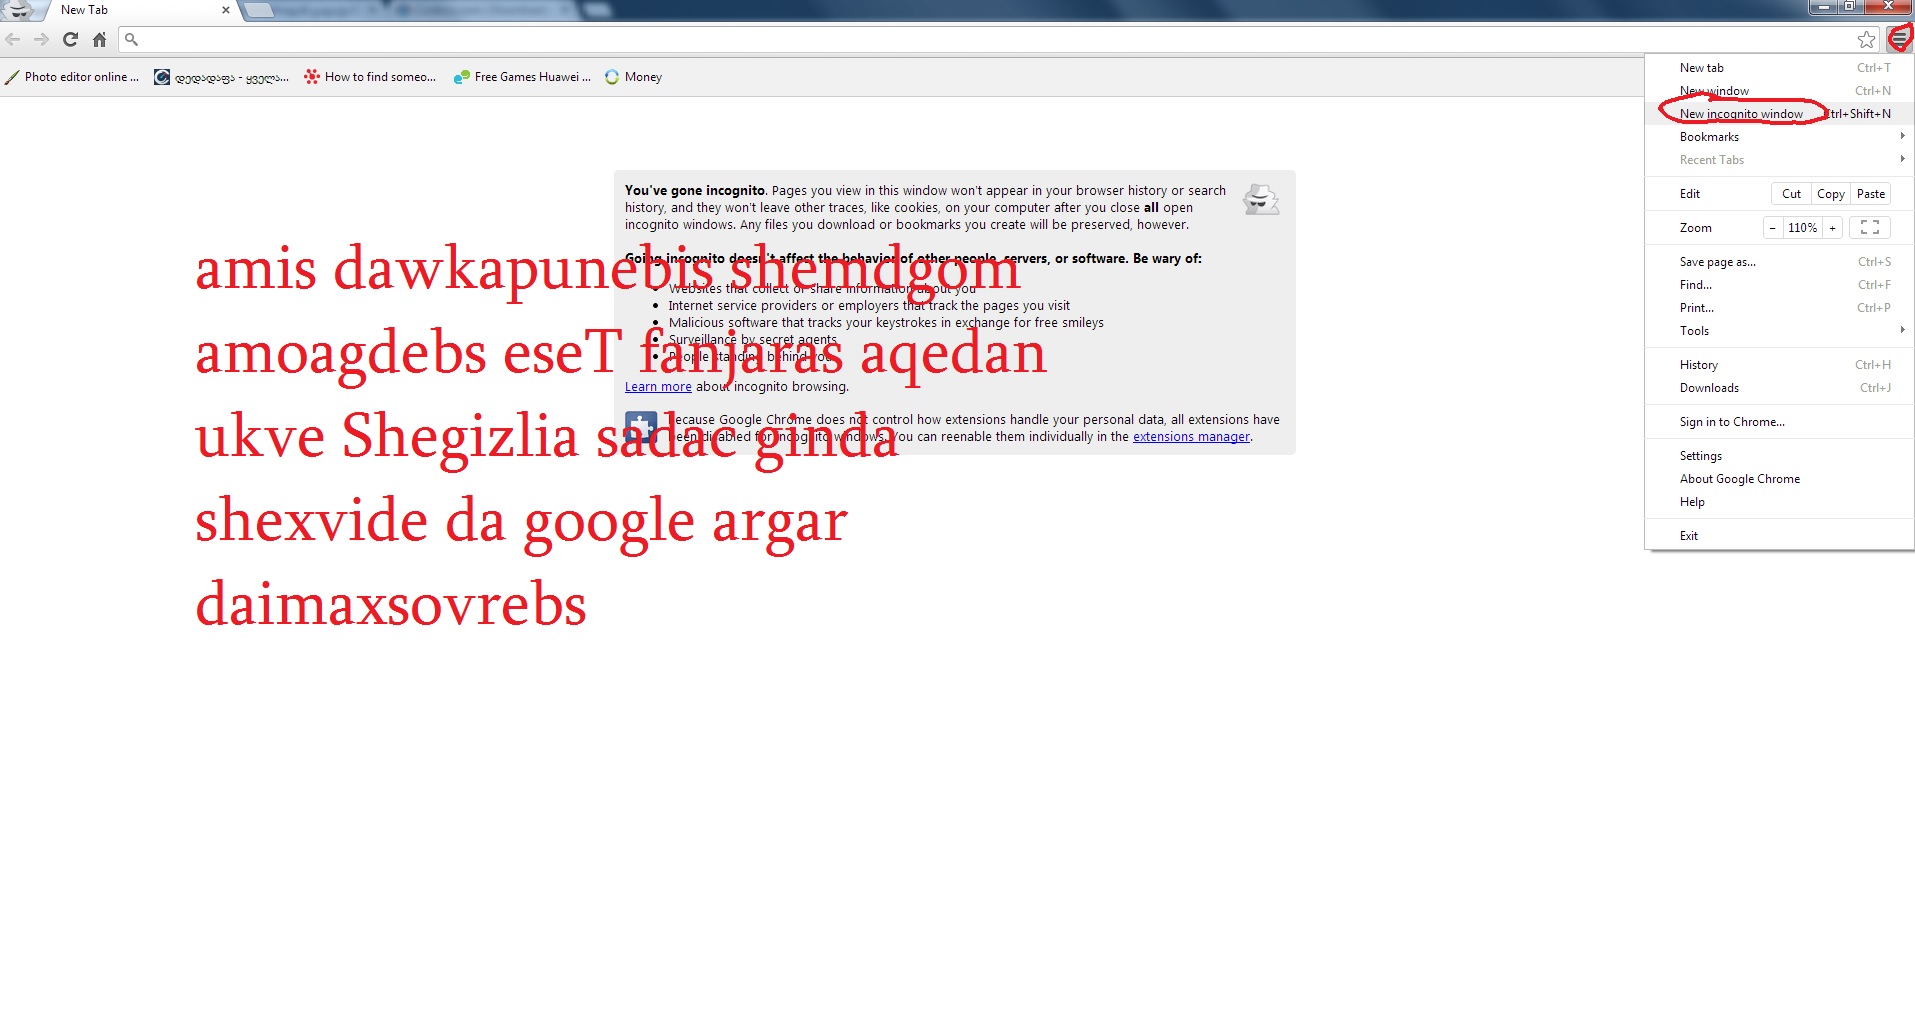The height and width of the screenshot is (1031, 1915).
Task: Choose Print from the menu
Action: pos(1779,308)
